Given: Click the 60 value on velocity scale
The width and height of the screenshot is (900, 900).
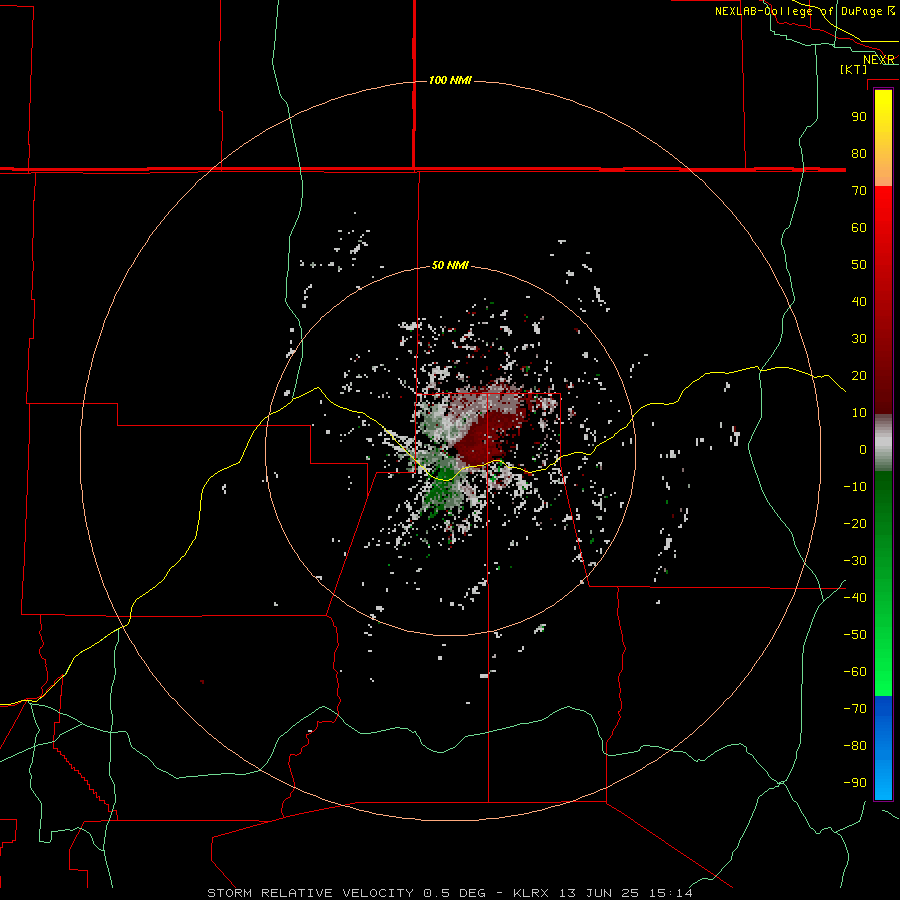Looking at the screenshot, I should tap(859, 228).
